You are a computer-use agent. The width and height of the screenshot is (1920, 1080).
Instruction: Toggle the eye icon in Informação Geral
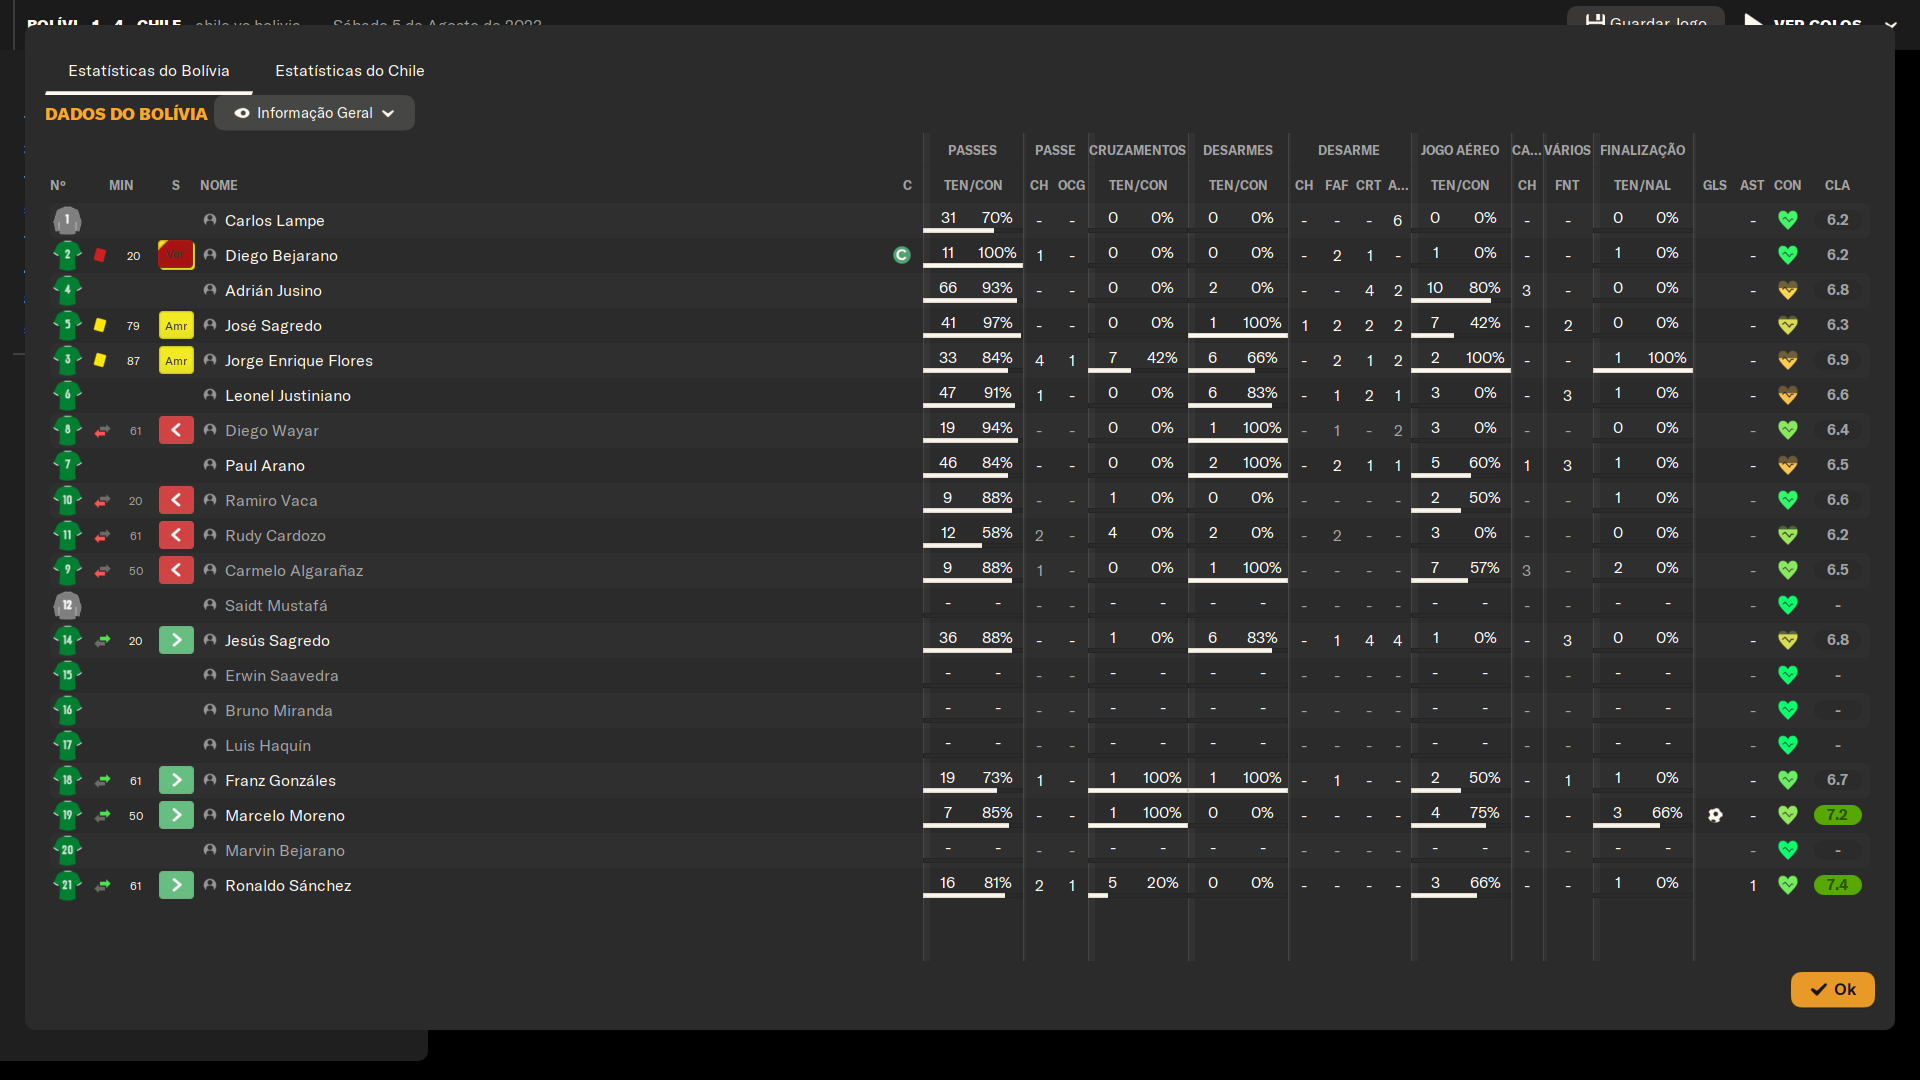point(241,113)
